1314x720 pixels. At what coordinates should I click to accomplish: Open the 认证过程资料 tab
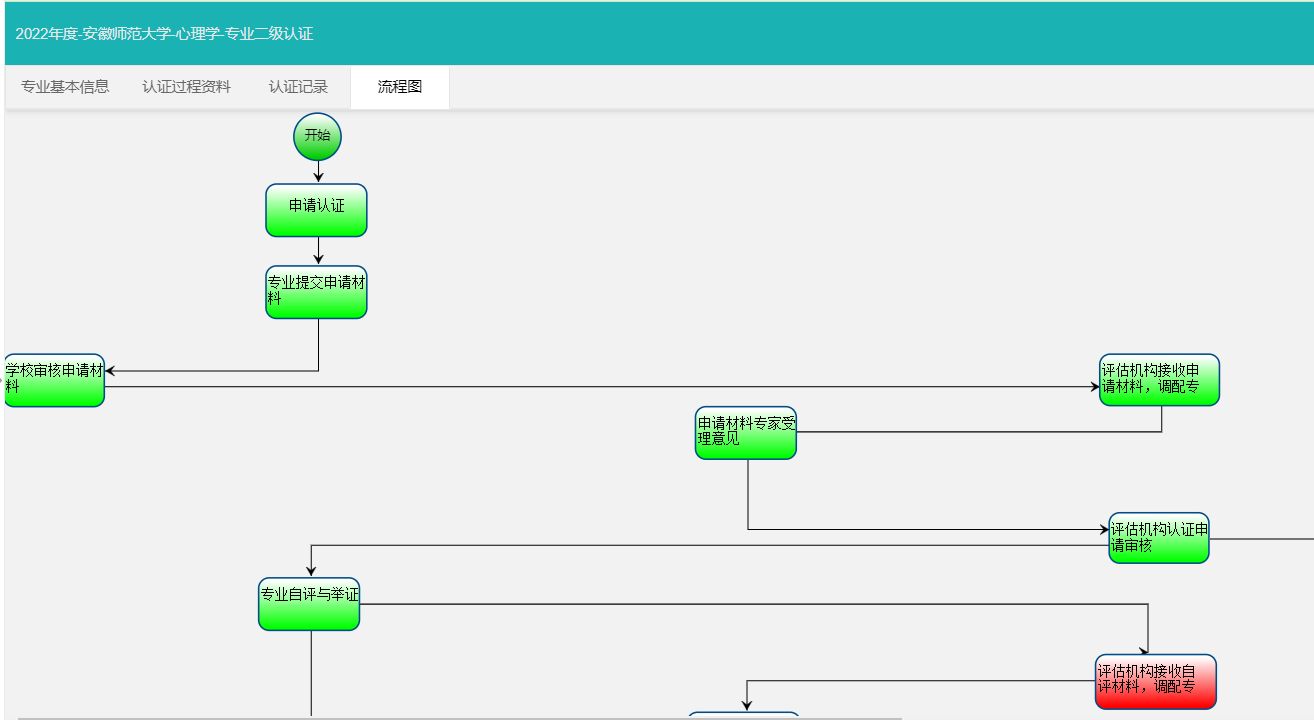186,87
